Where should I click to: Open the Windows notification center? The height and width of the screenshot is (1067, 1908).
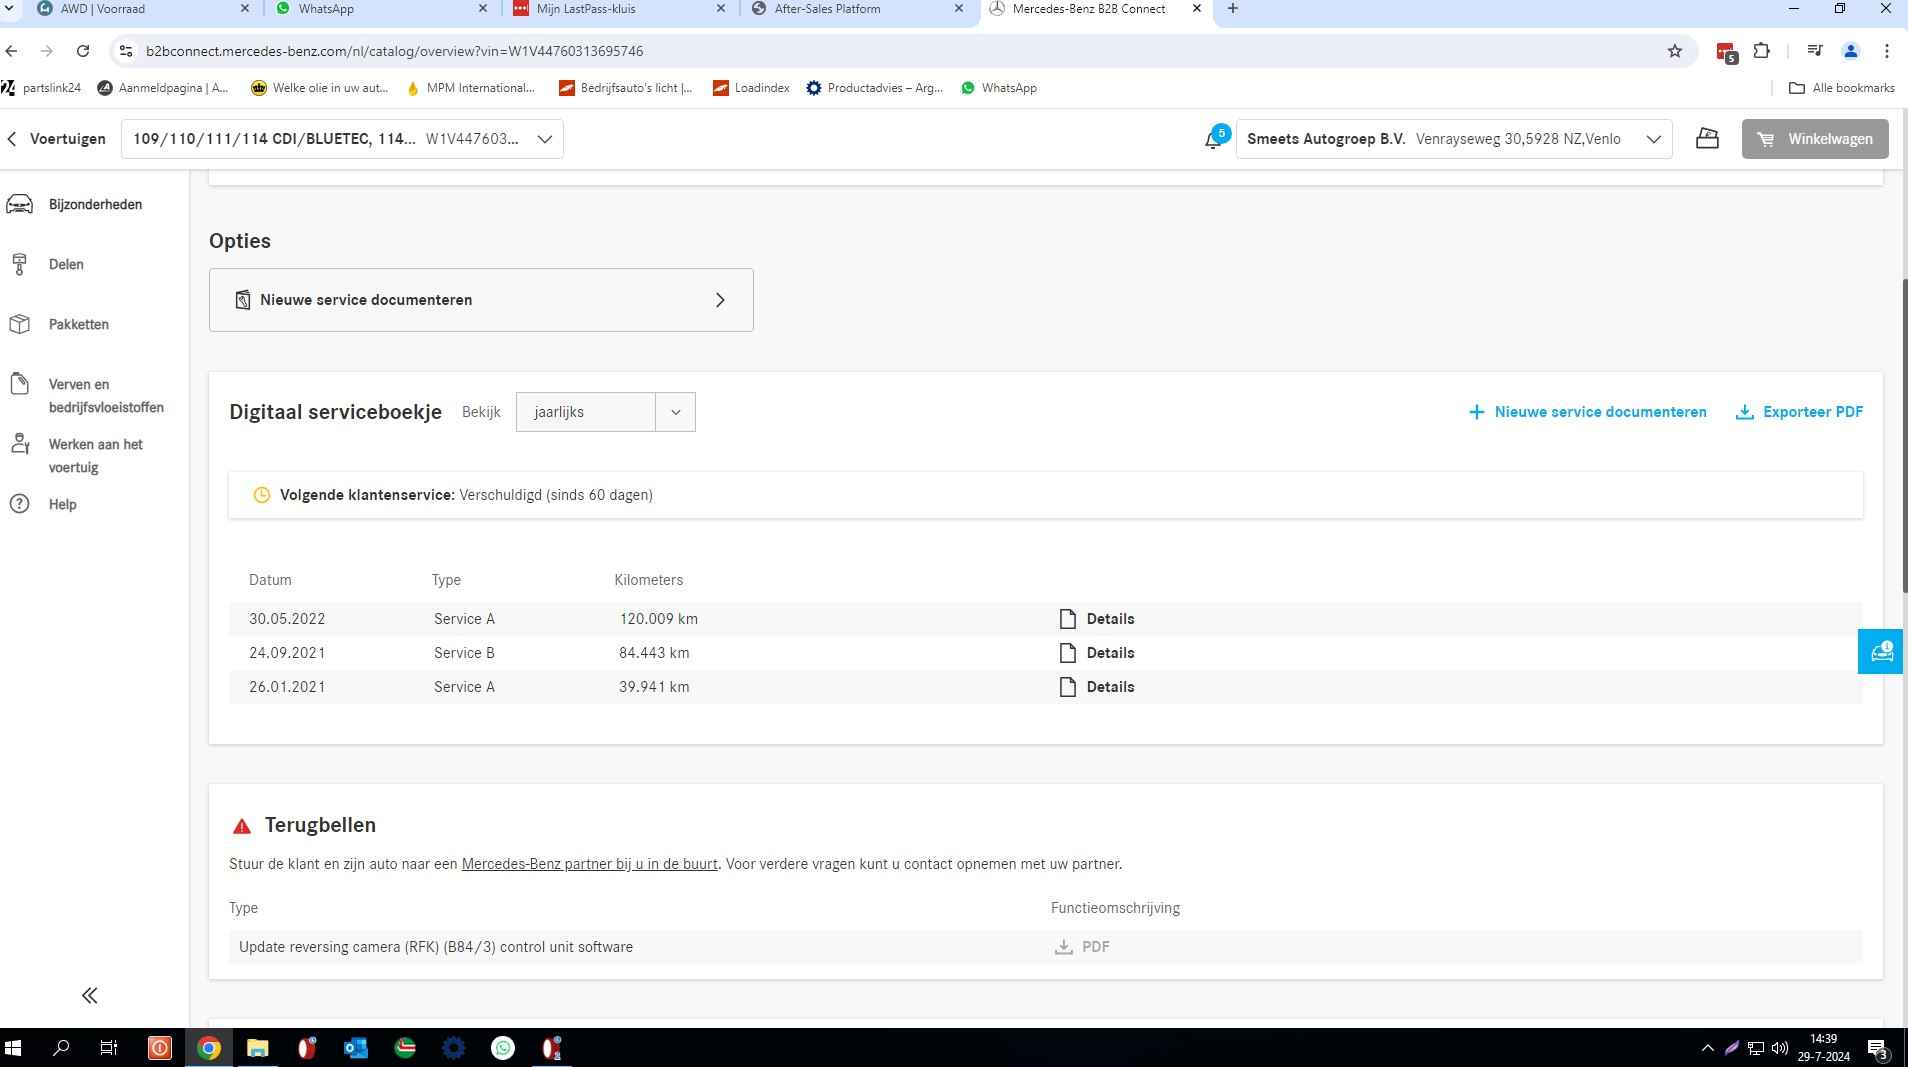1878,1048
